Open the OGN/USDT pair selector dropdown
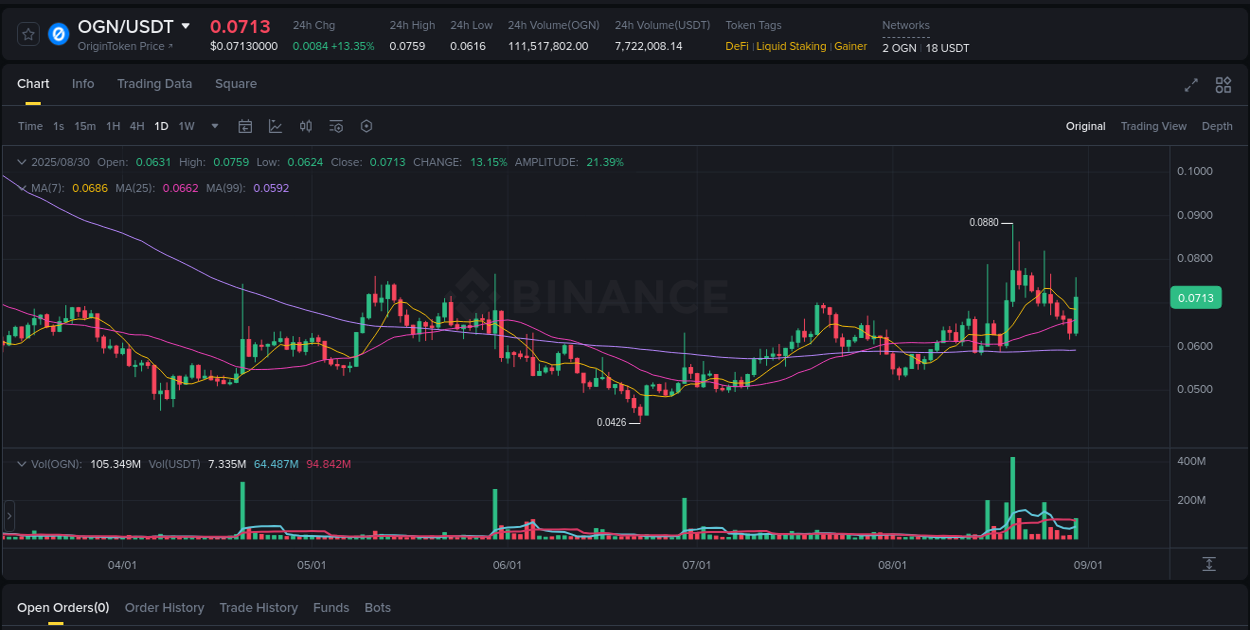The height and width of the screenshot is (630, 1250). [x=184, y=26]
